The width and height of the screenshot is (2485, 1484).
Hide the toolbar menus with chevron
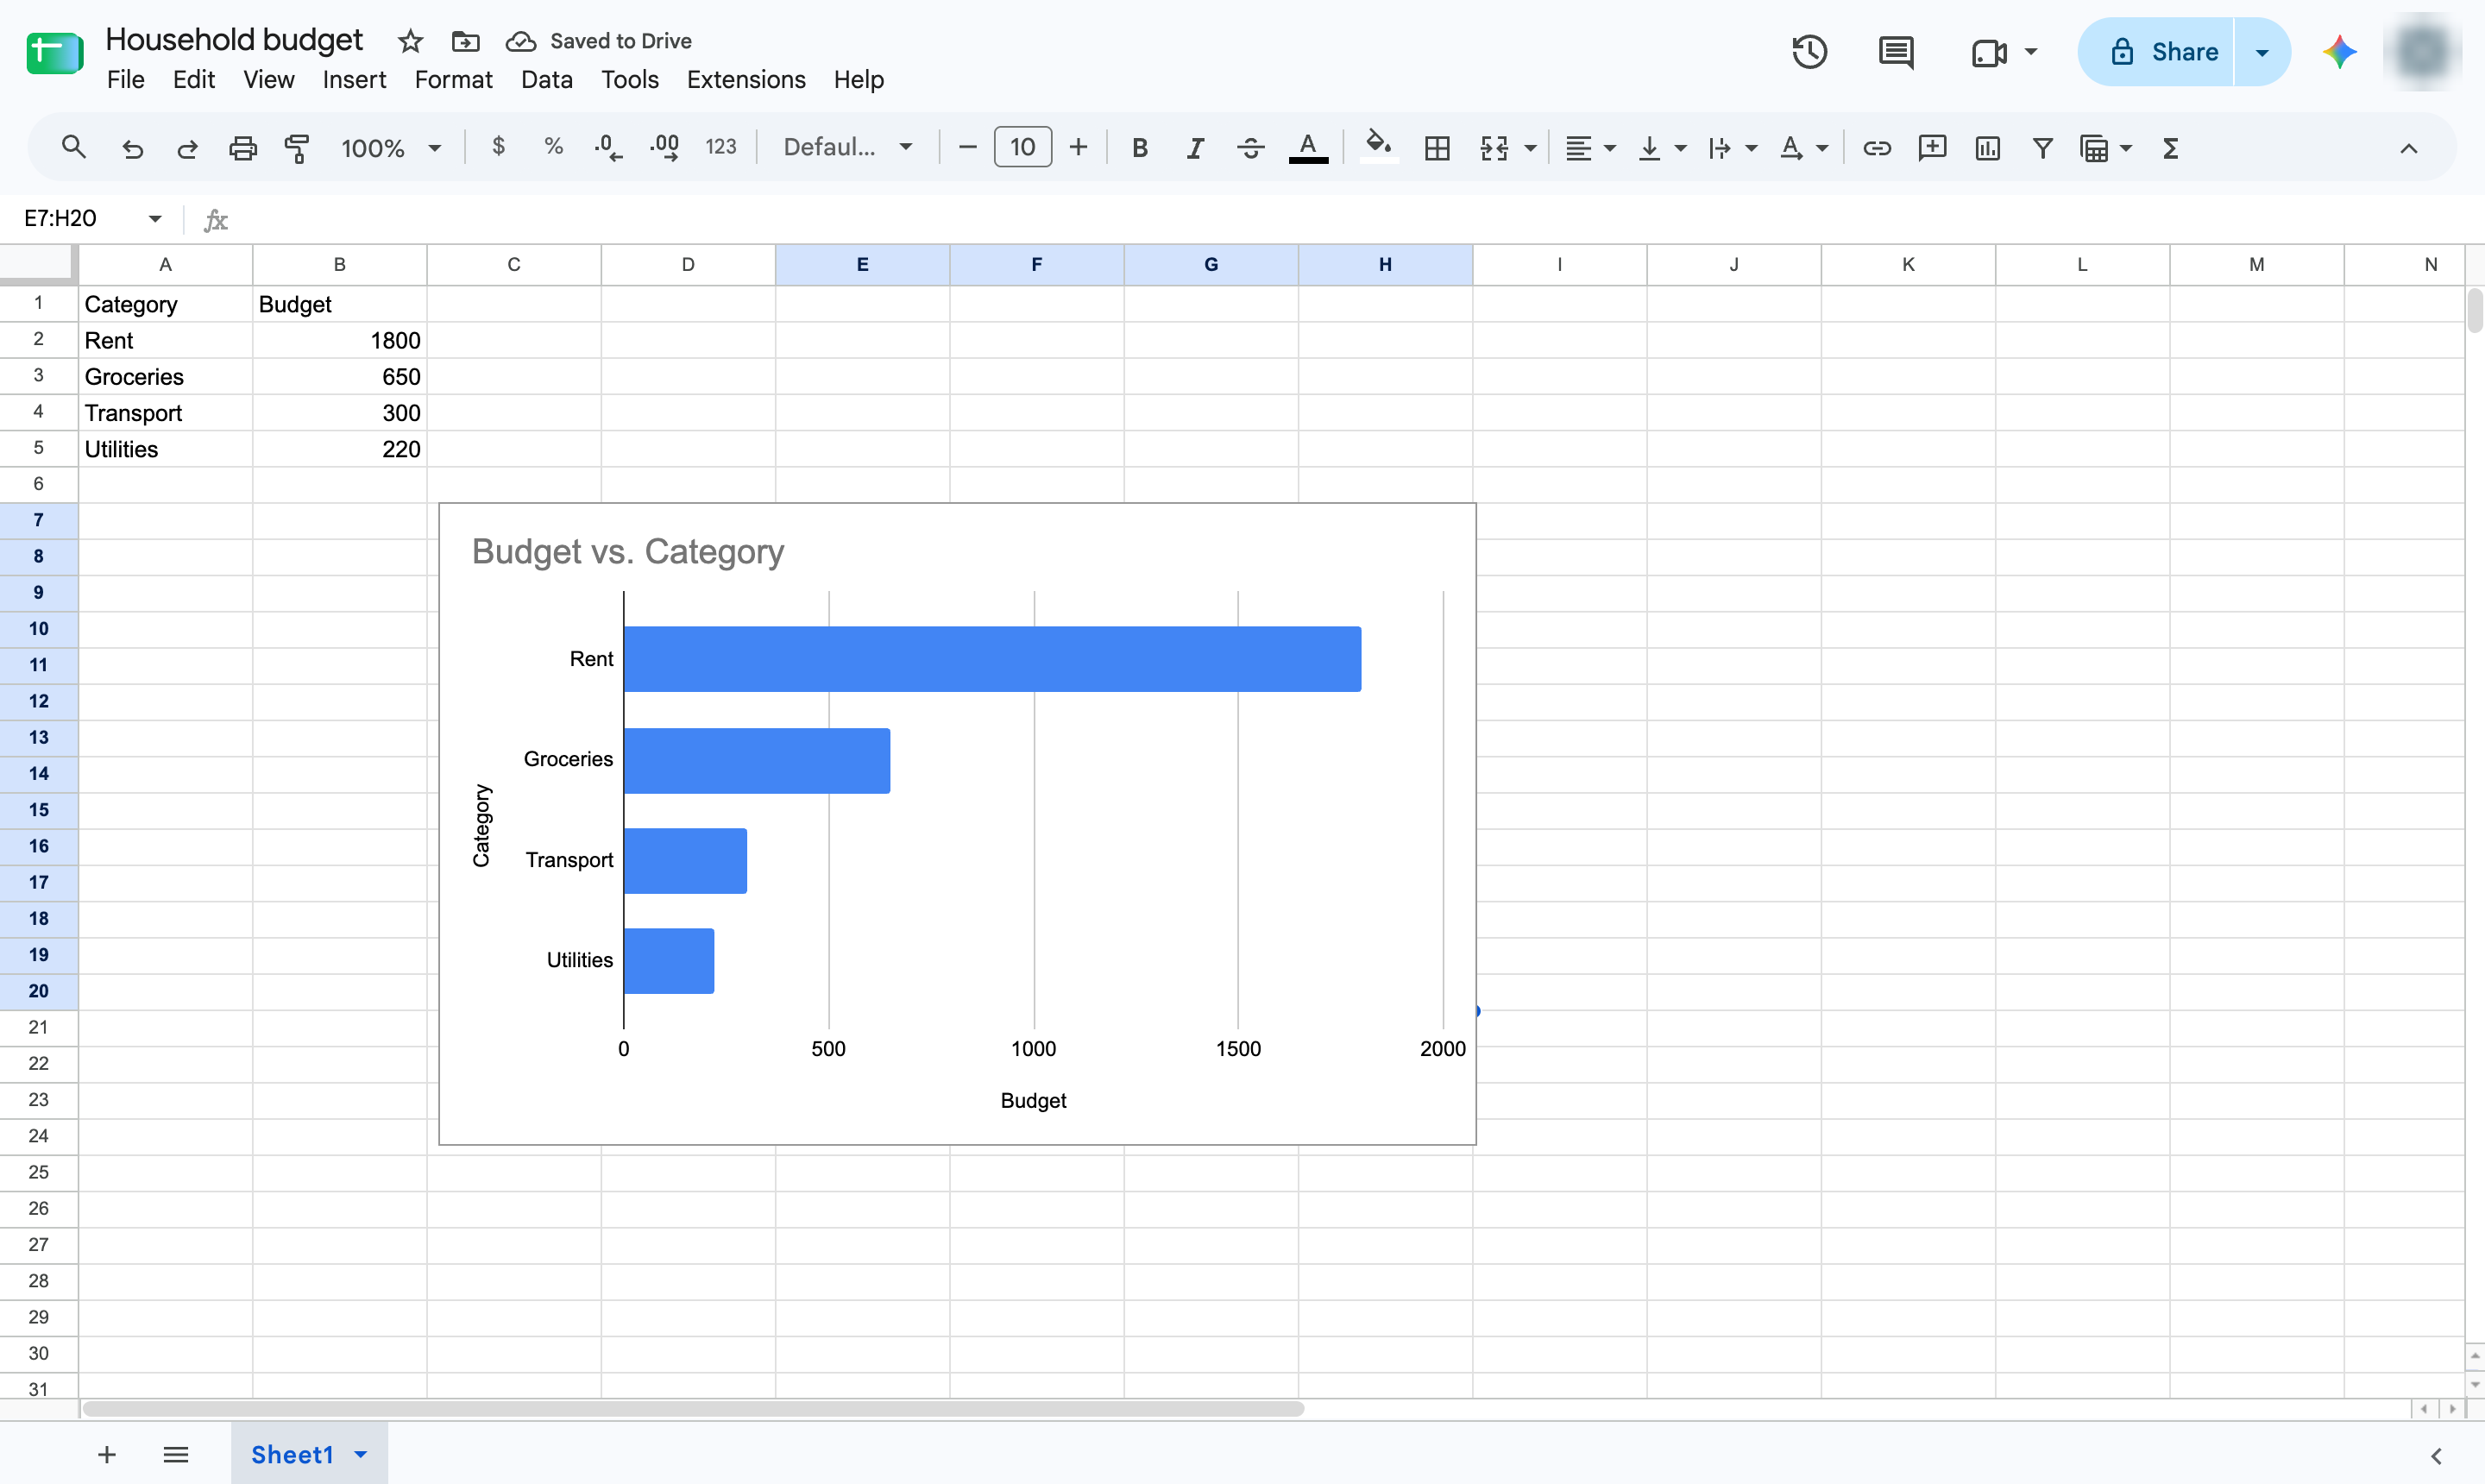(x=2408, y=148)
